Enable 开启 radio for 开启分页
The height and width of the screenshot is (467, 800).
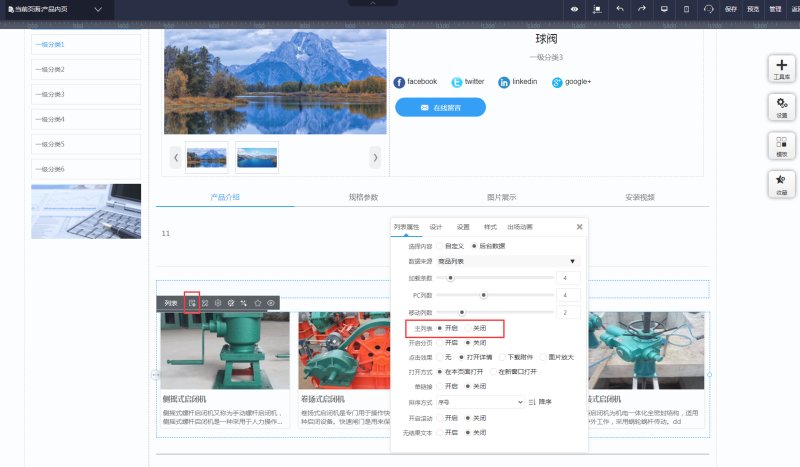click(x=440, y=342)
